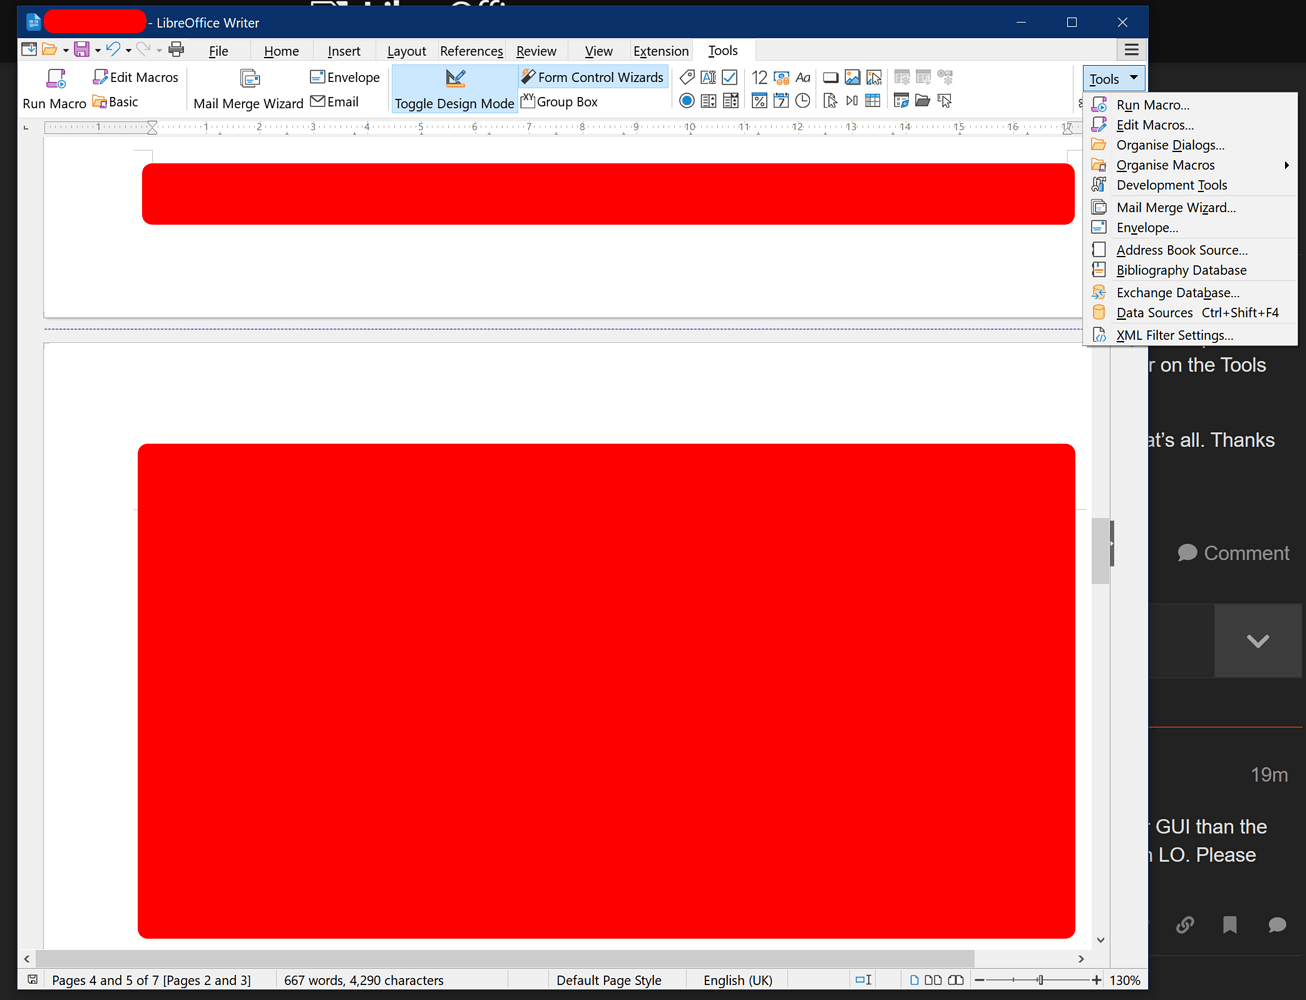1306x1000 pixels.
Task: Open Form Navigator icon
Action: click(x=901, y=101)
